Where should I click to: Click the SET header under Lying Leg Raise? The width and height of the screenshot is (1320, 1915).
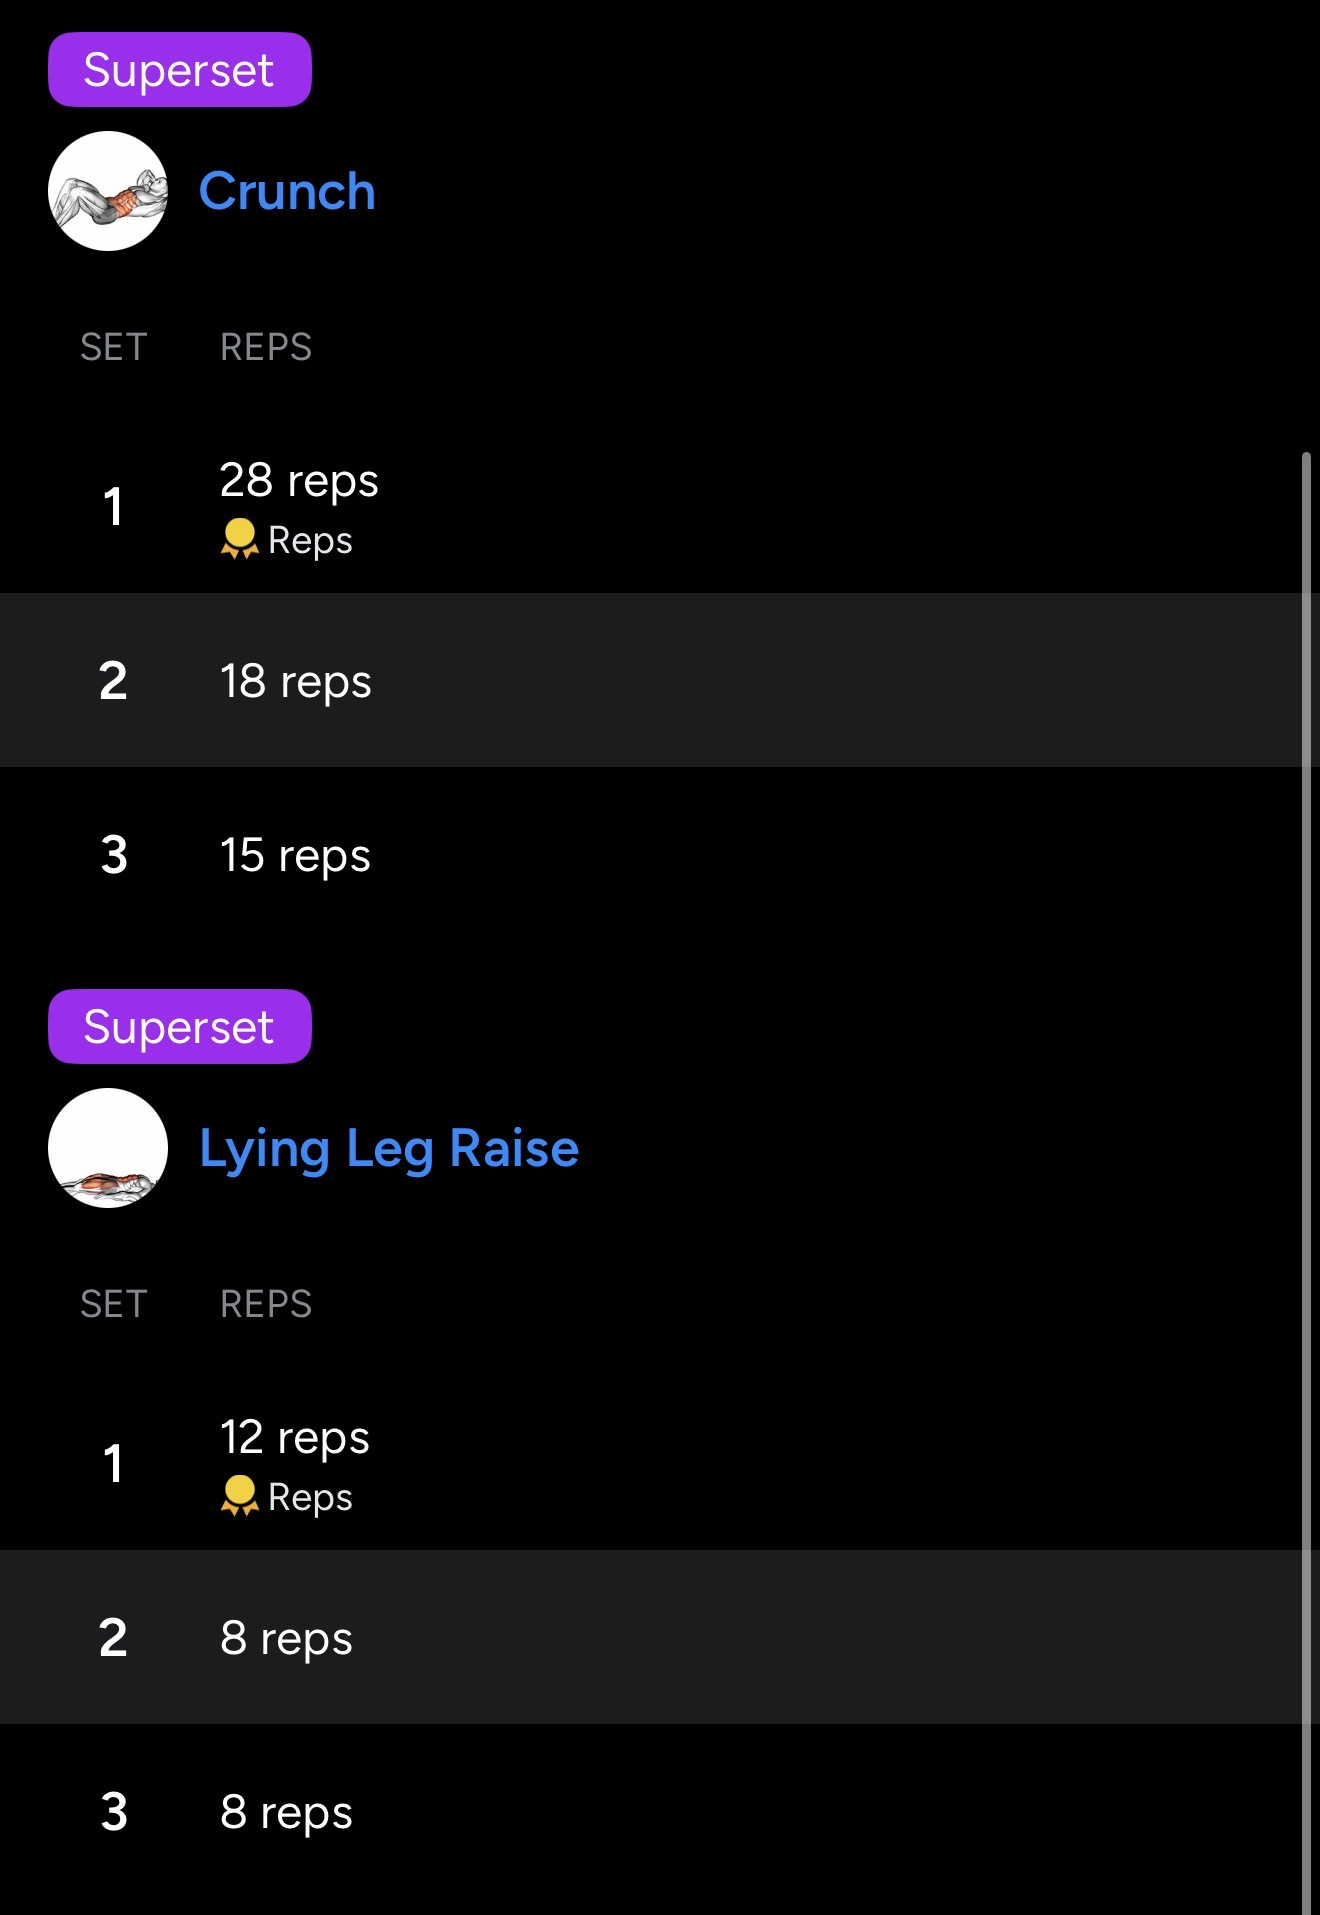point(114,1304)
